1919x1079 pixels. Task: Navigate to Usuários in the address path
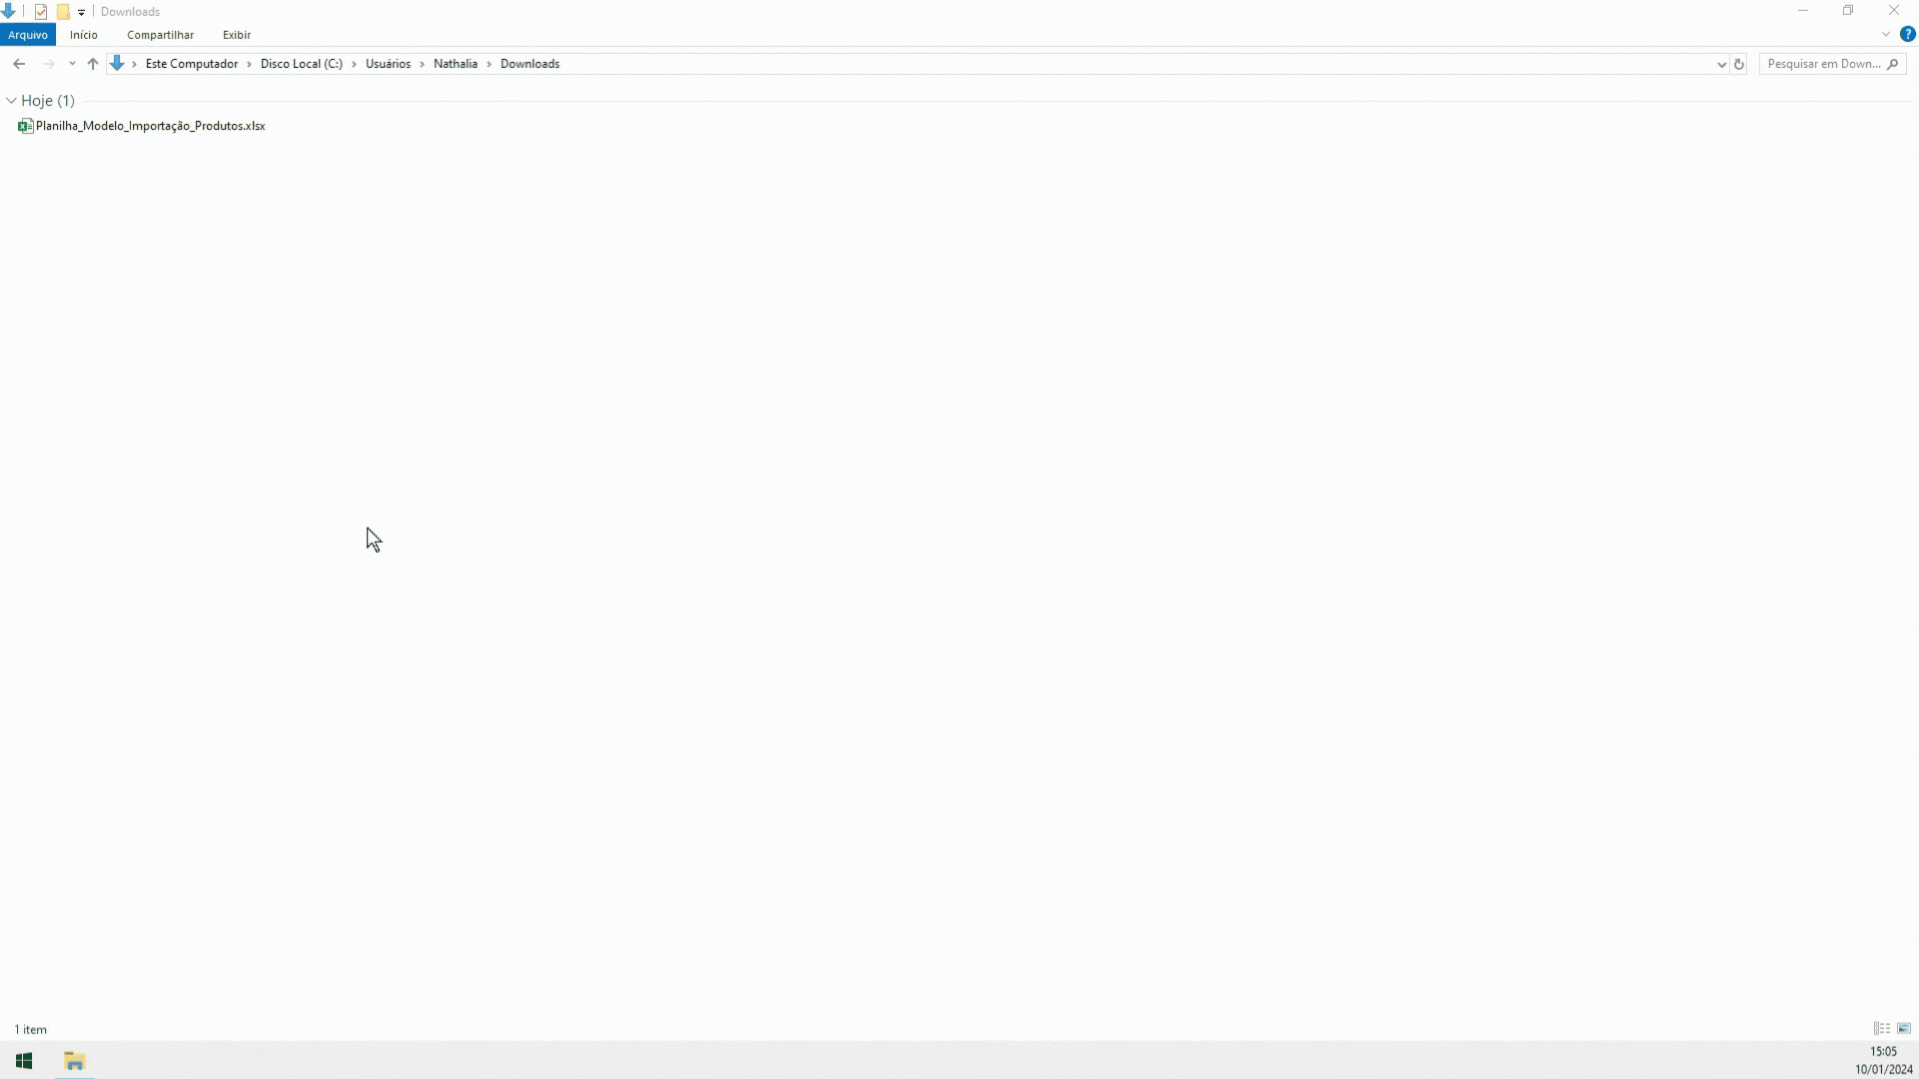388,64
